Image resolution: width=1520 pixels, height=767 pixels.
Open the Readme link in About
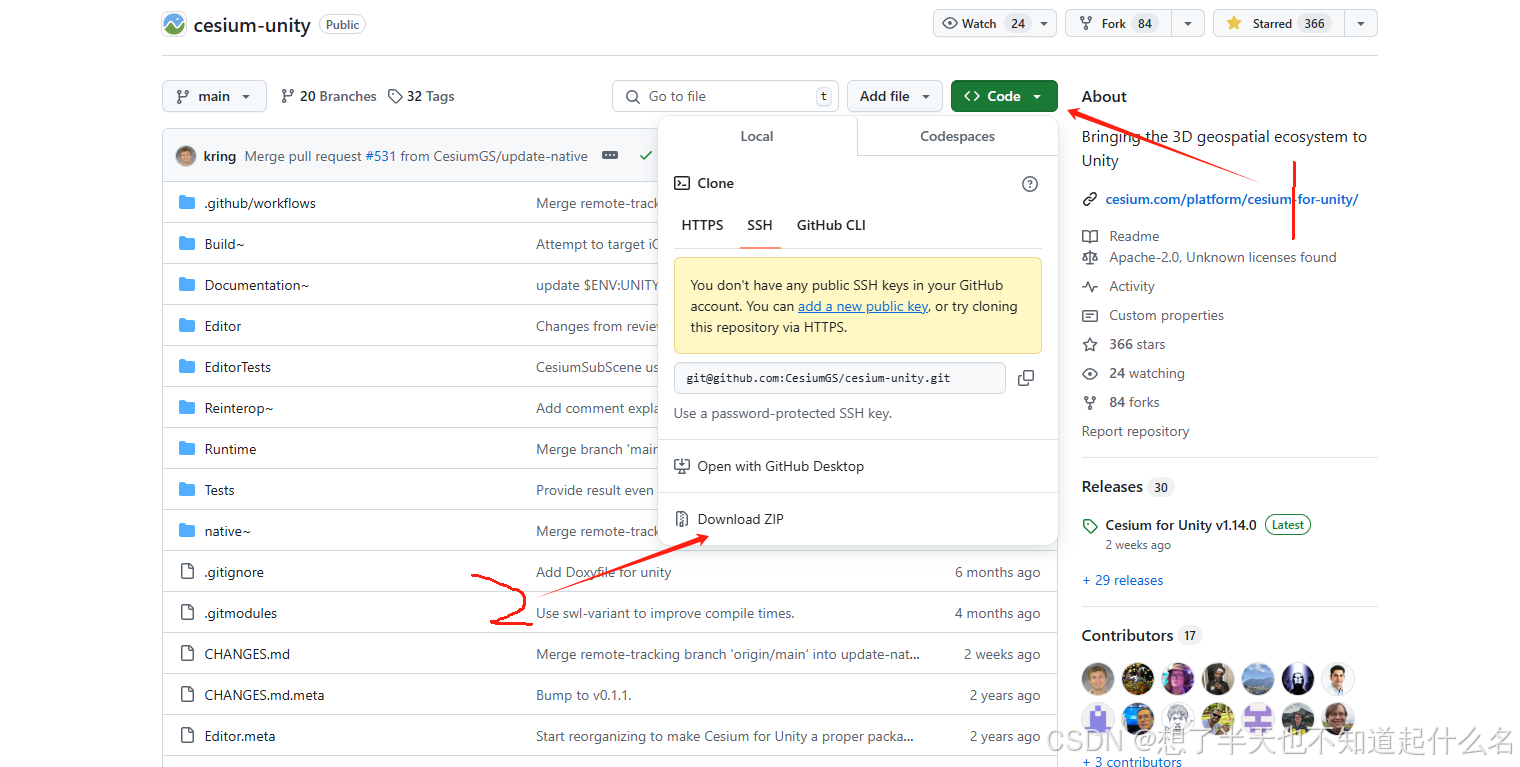click(1134, 236)
